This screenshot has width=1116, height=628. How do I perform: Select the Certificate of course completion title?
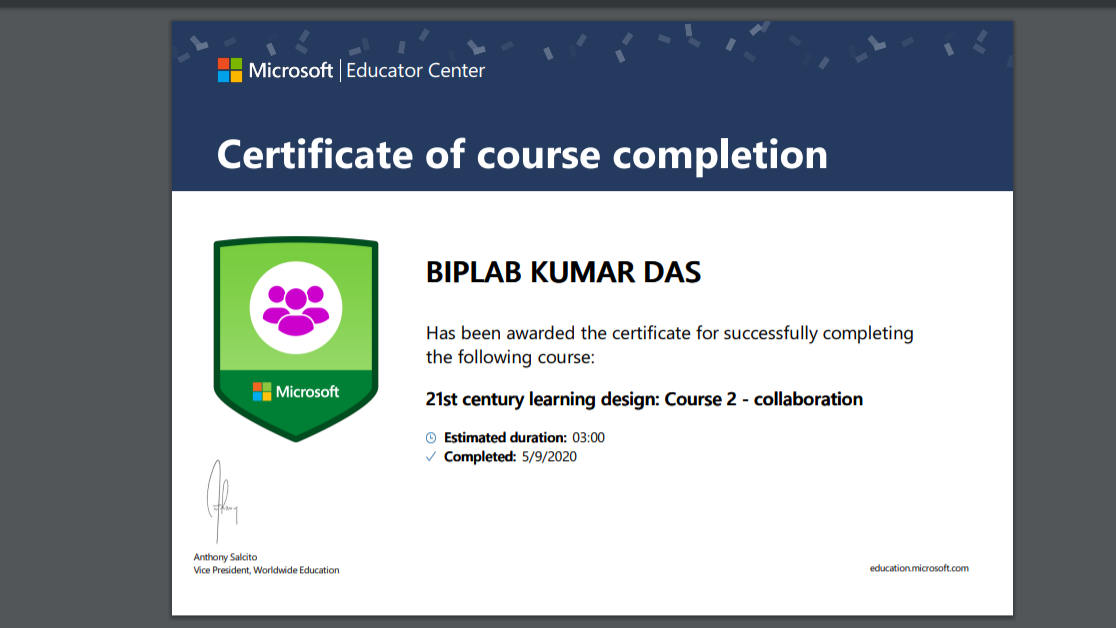[522, 155]
